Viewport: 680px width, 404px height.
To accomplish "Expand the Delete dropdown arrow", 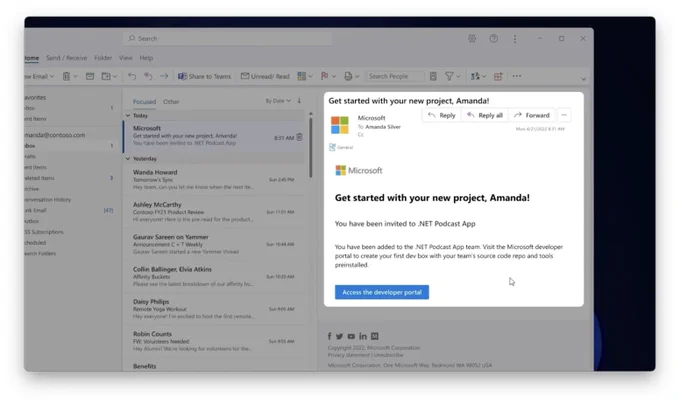I will 75,77.
